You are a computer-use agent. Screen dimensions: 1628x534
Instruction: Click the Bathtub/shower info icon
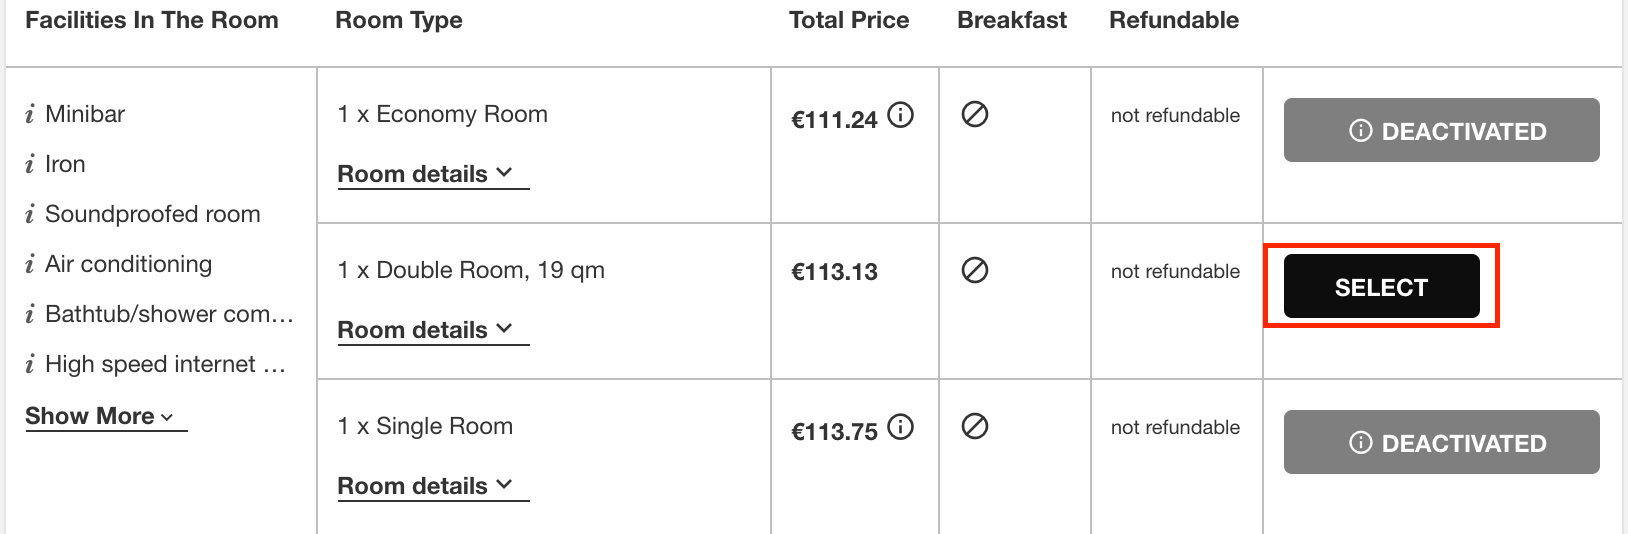(x=30, y=314)
